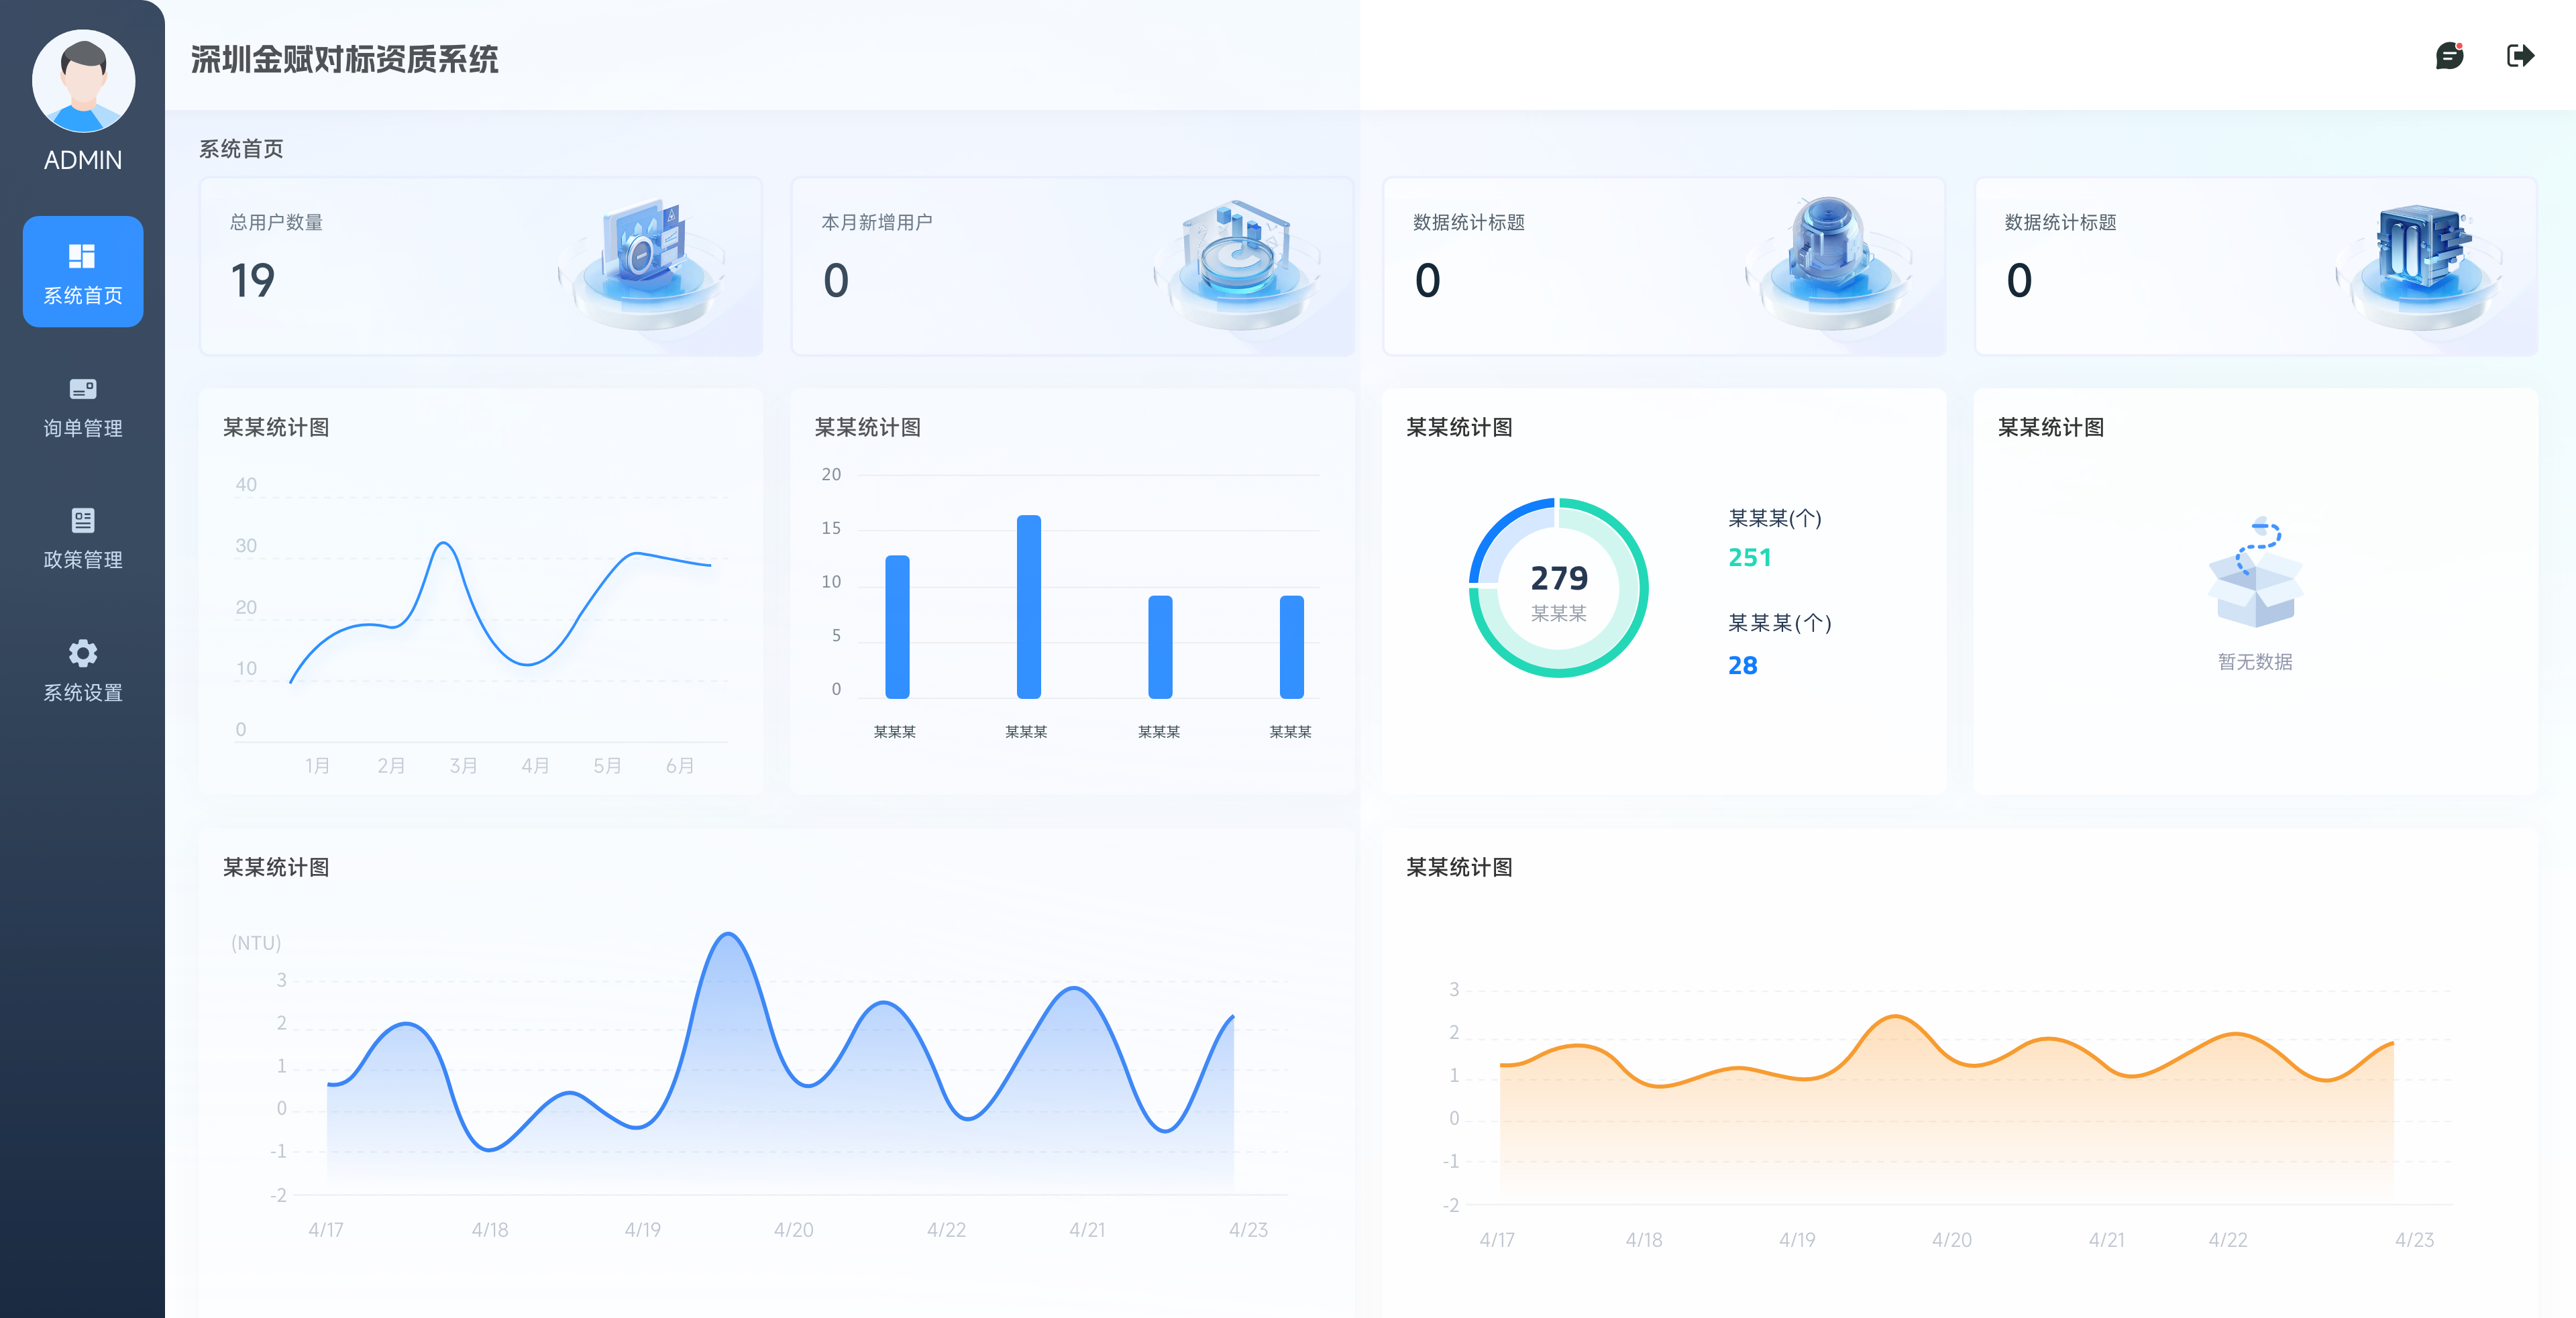2576x1318 pixels.
Task: Go to 系统首页 menu item
Action: click(x=83, y=271)
